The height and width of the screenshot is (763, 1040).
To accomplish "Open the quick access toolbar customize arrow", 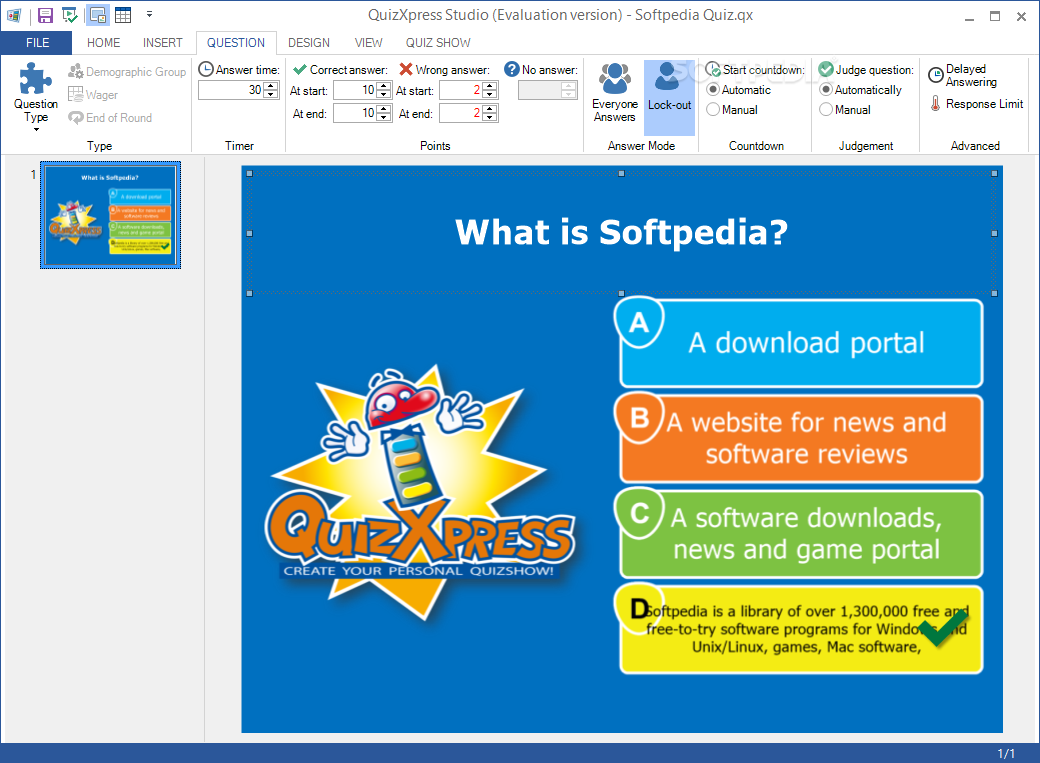I will click(149, 14).
